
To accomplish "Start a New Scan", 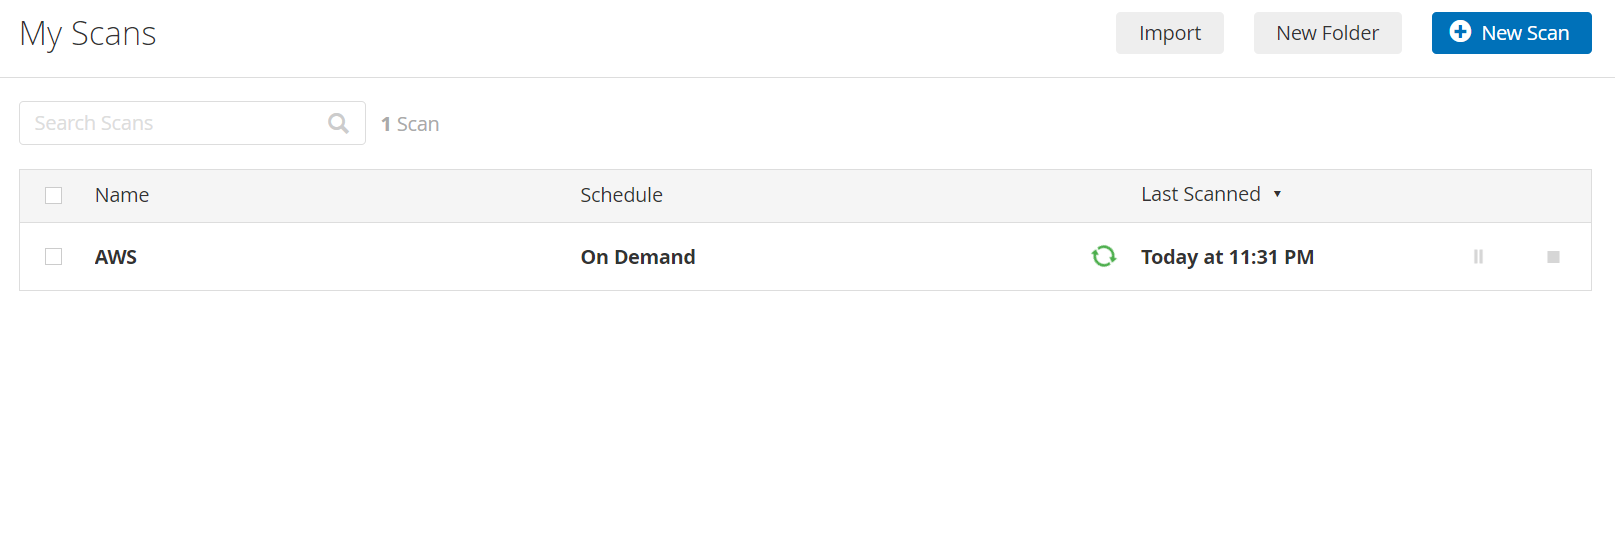I will pyautogui.click(x=1511, y=33).
